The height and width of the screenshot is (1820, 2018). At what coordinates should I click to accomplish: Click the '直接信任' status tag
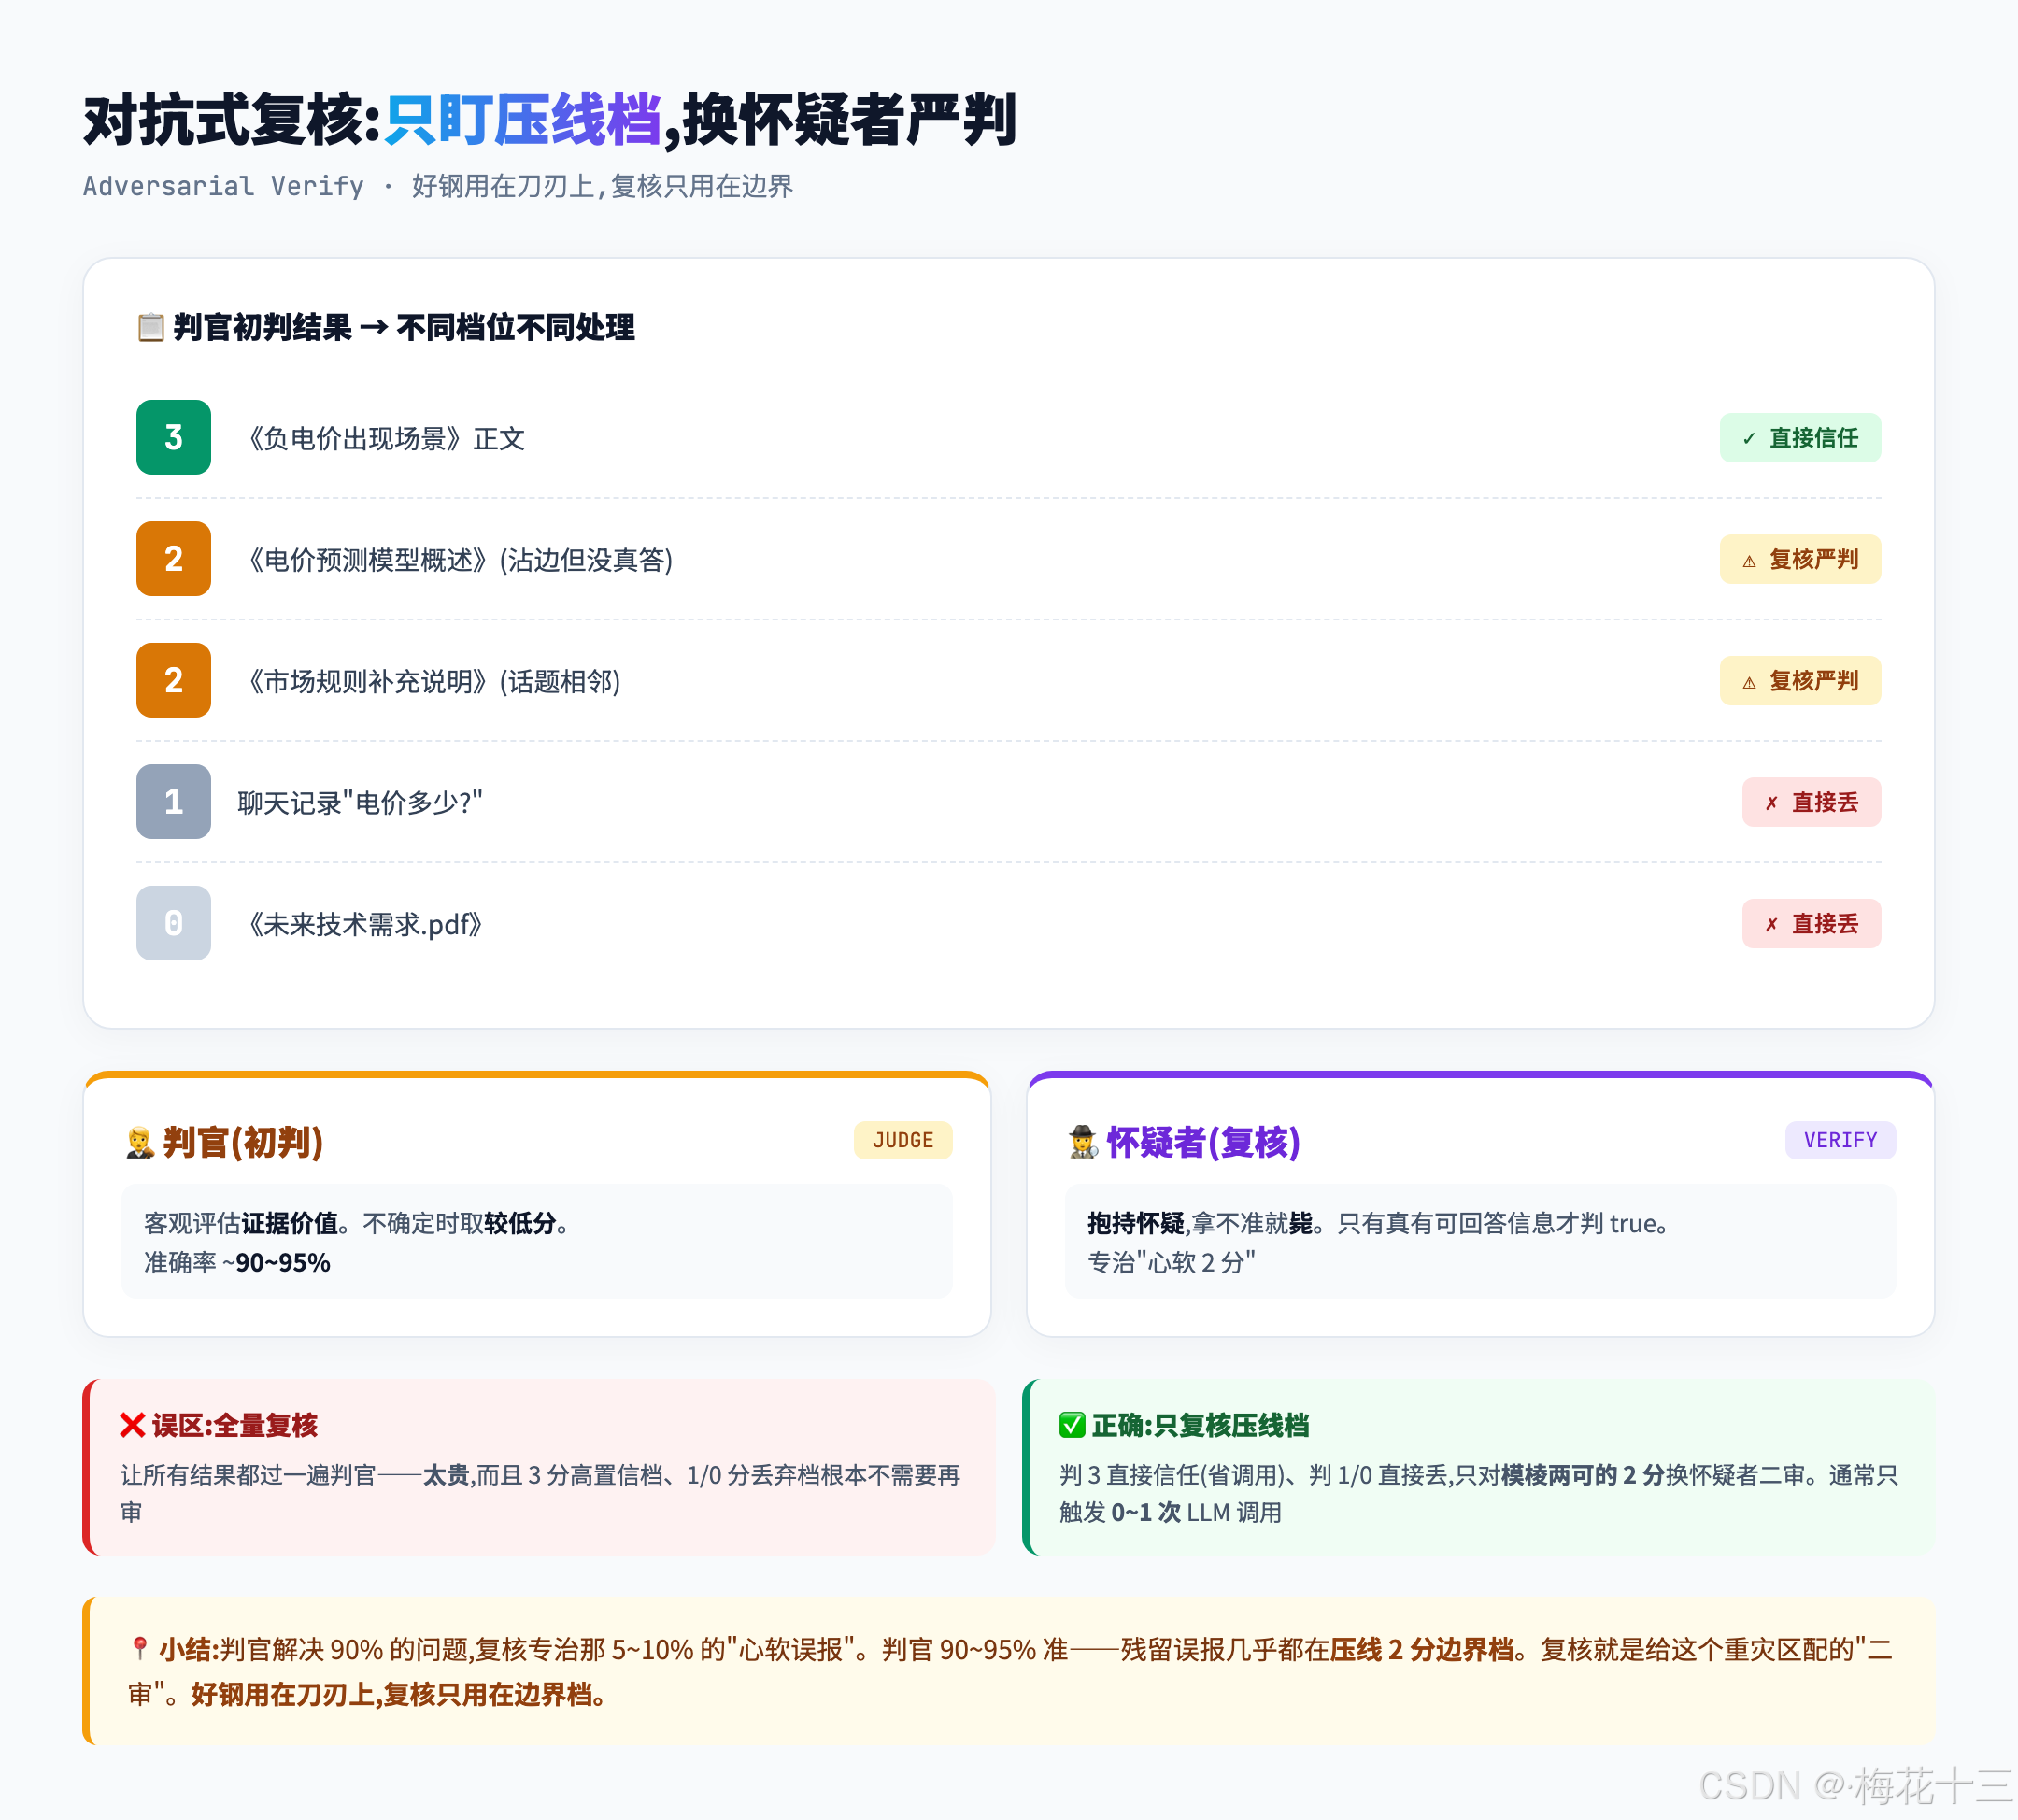1800,438
